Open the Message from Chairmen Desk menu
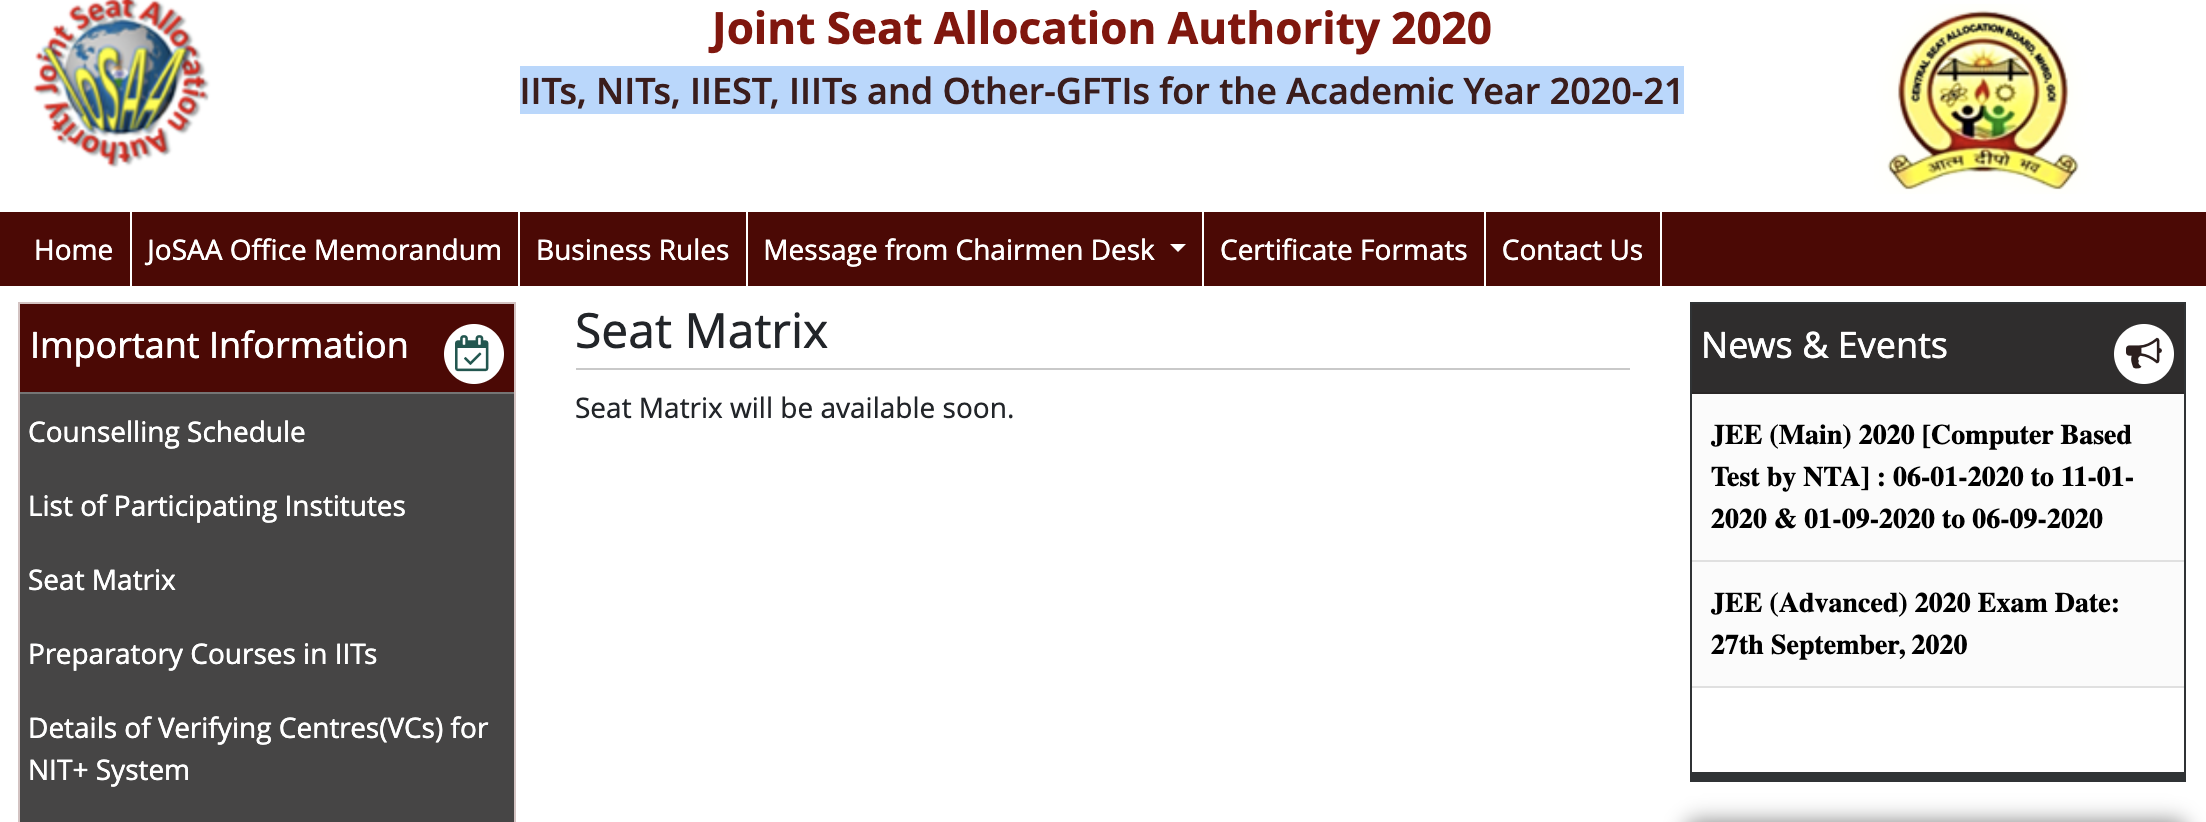 point(958,250)
